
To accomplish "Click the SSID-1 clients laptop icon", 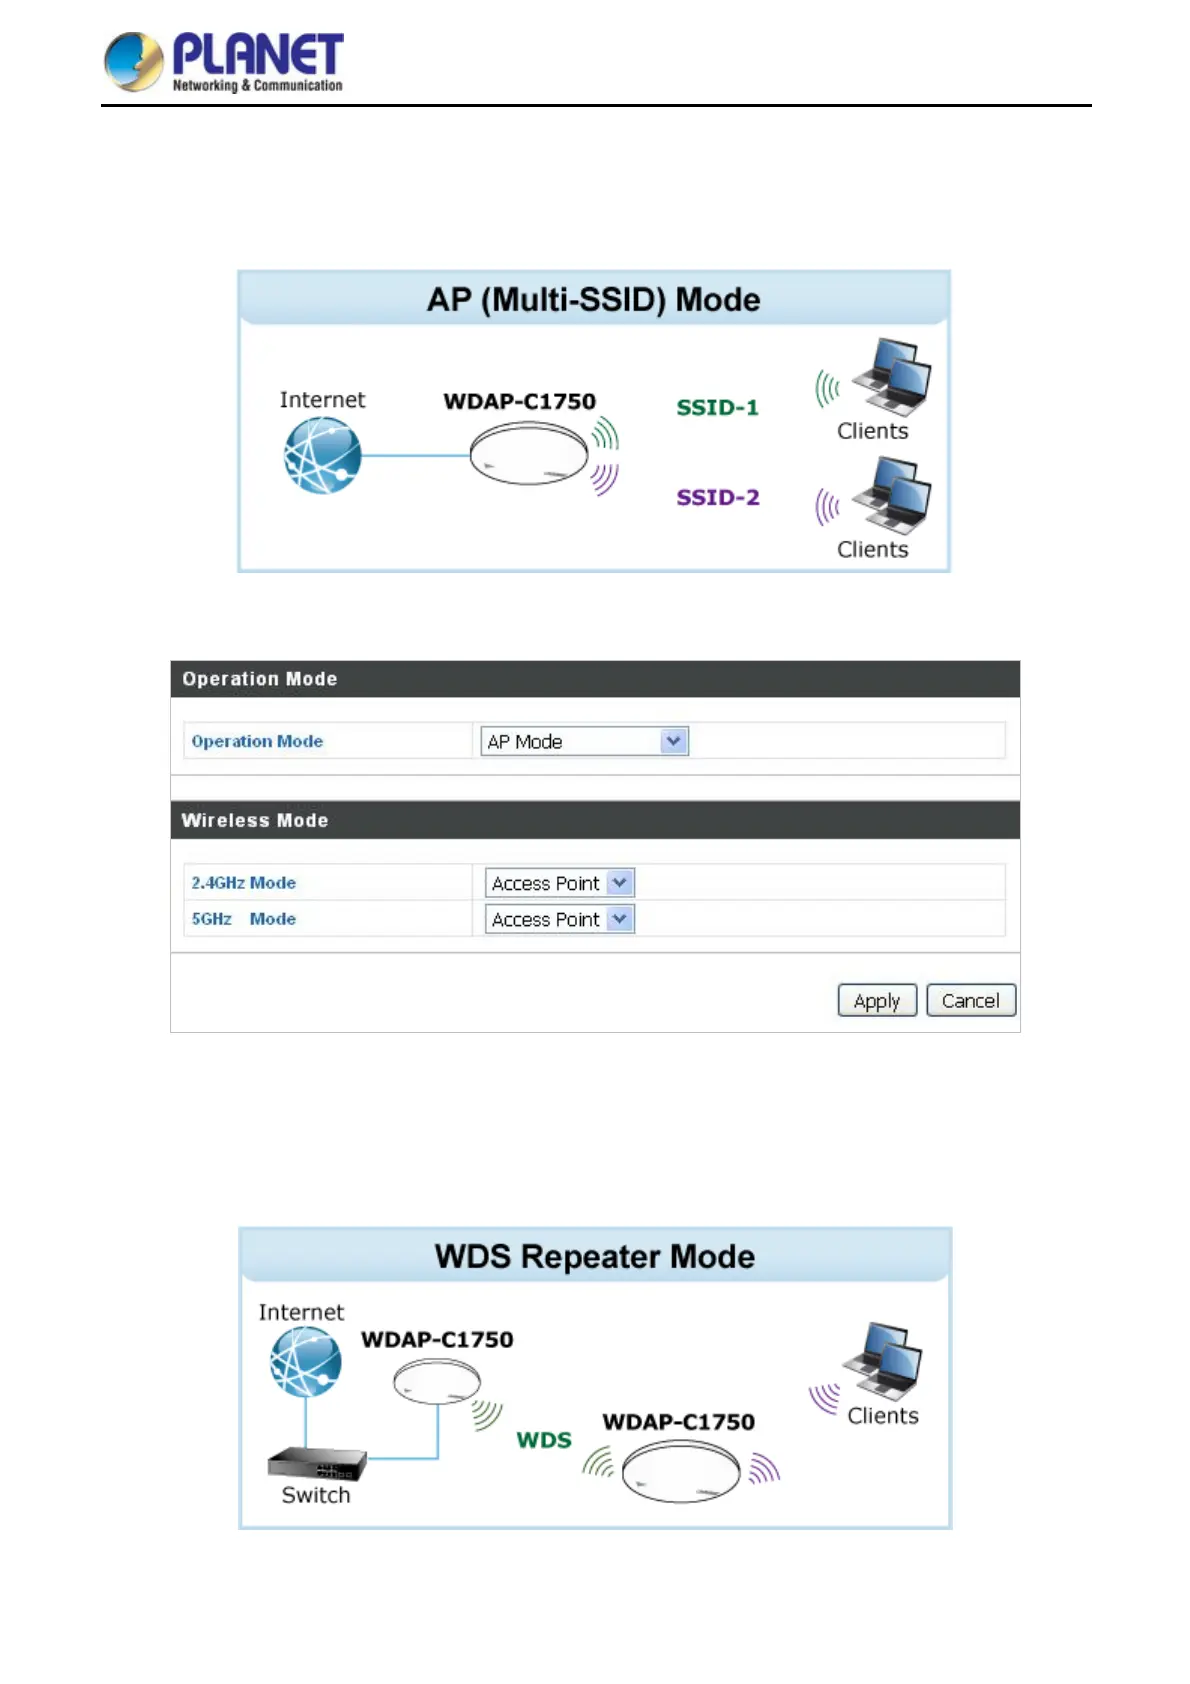I will point(892,377).
